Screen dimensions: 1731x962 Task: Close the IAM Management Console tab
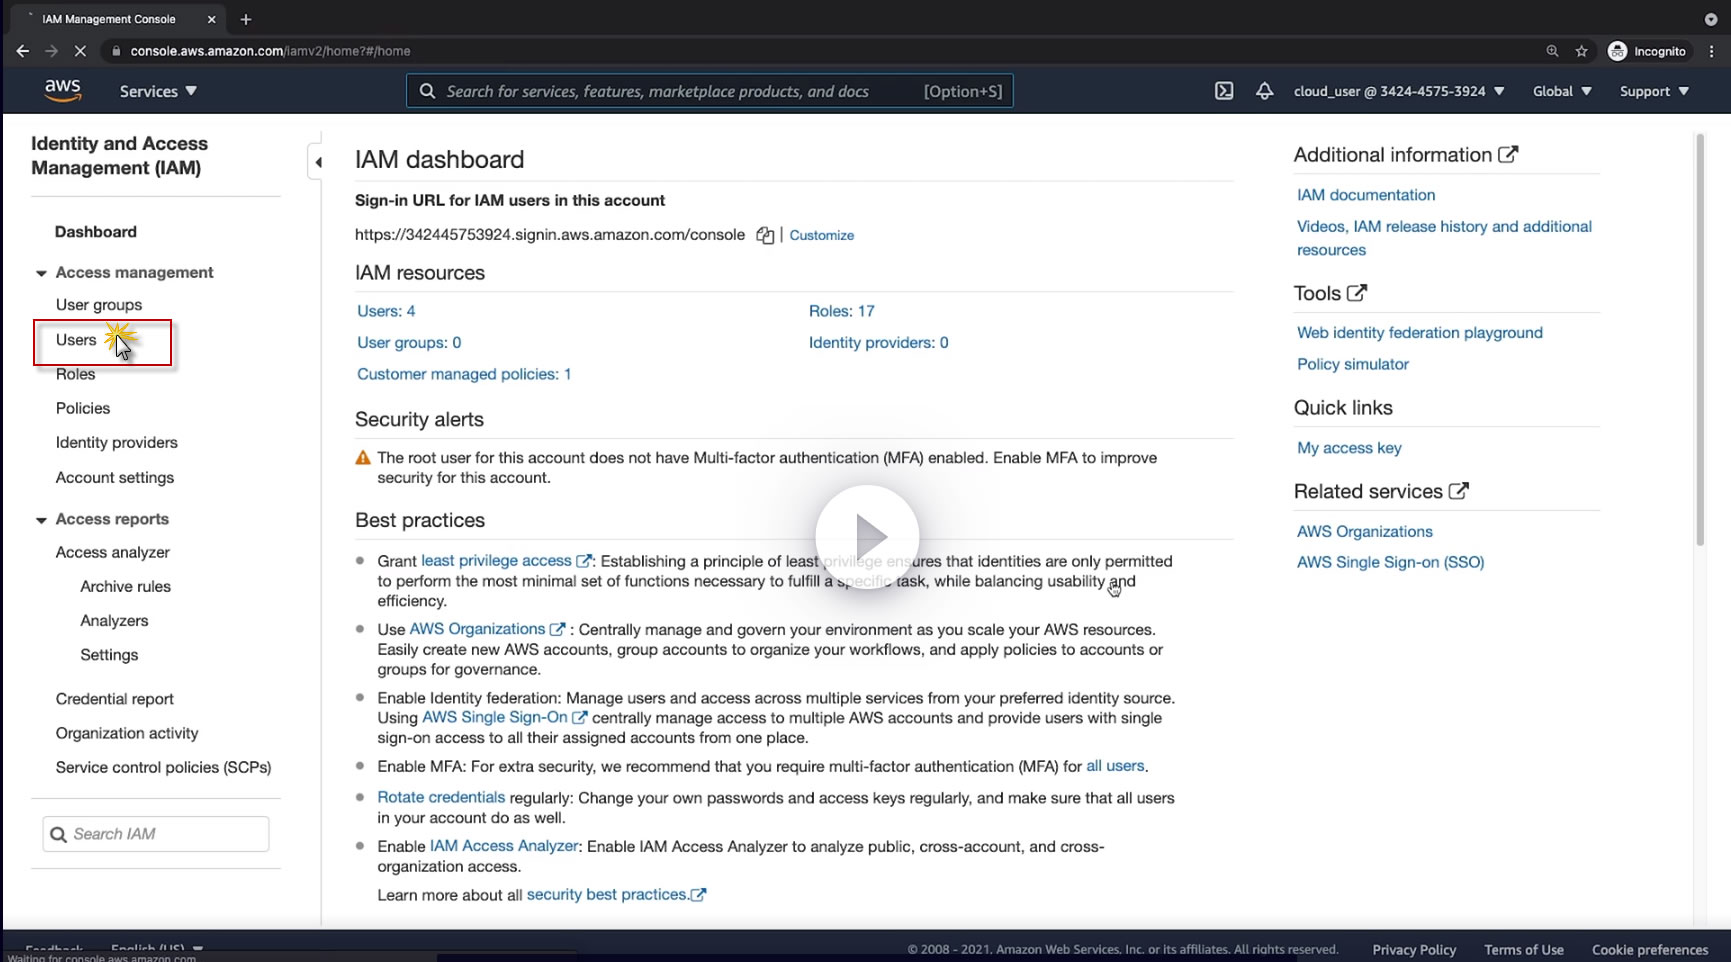pyautogui.click(x=211, y=19)
